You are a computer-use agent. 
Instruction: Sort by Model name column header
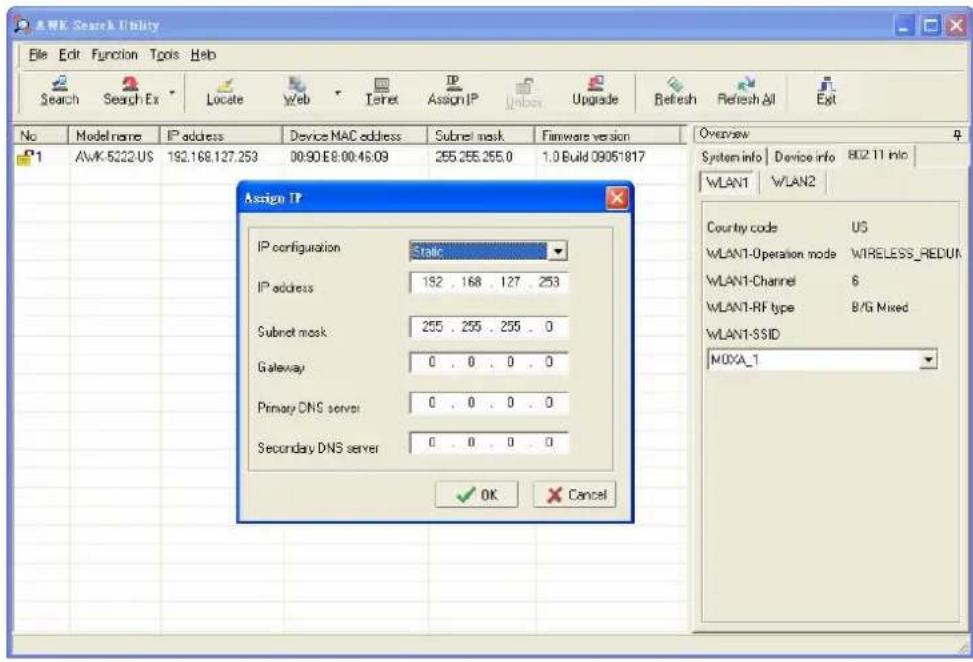coord(115,135)
